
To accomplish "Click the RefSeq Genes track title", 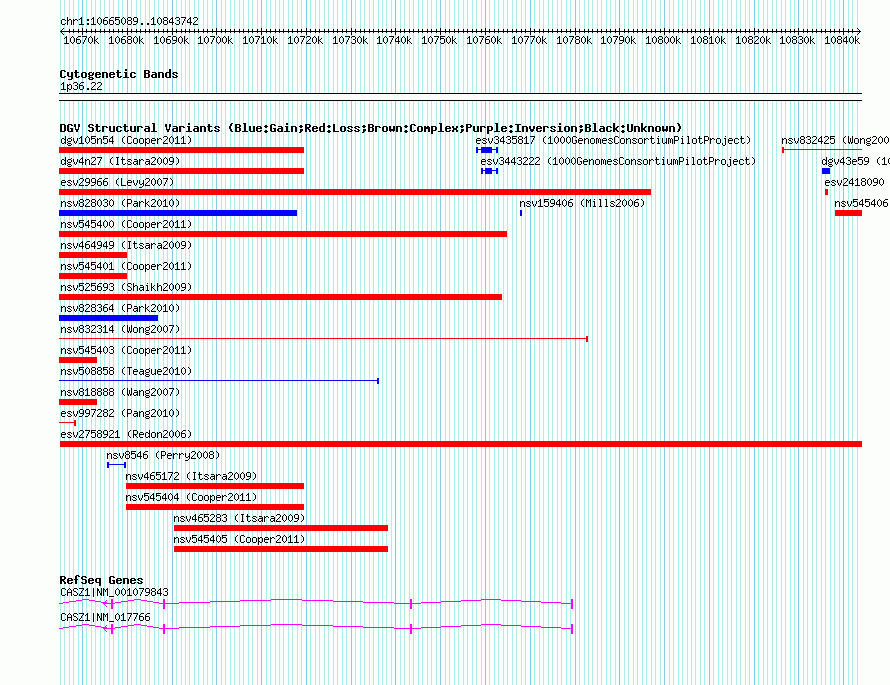I will coord(101,580).
